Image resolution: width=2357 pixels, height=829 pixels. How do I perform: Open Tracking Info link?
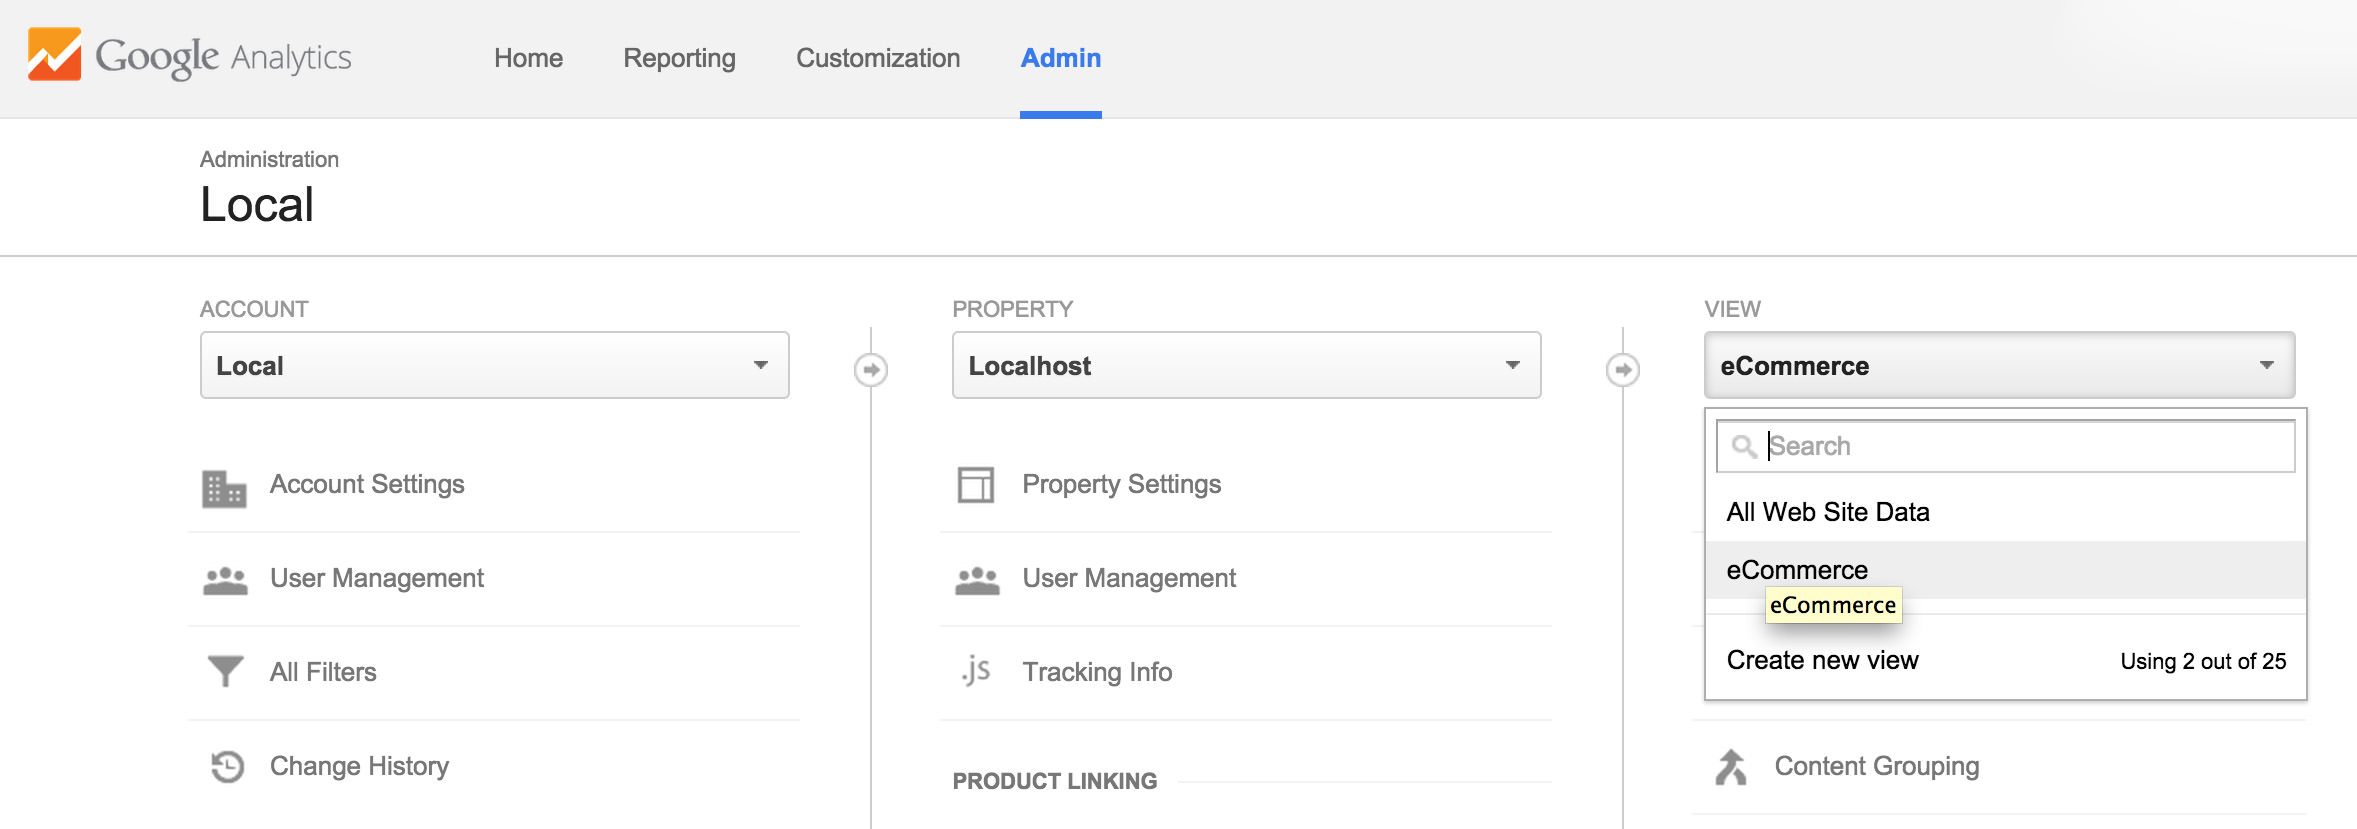point(1097,672)
